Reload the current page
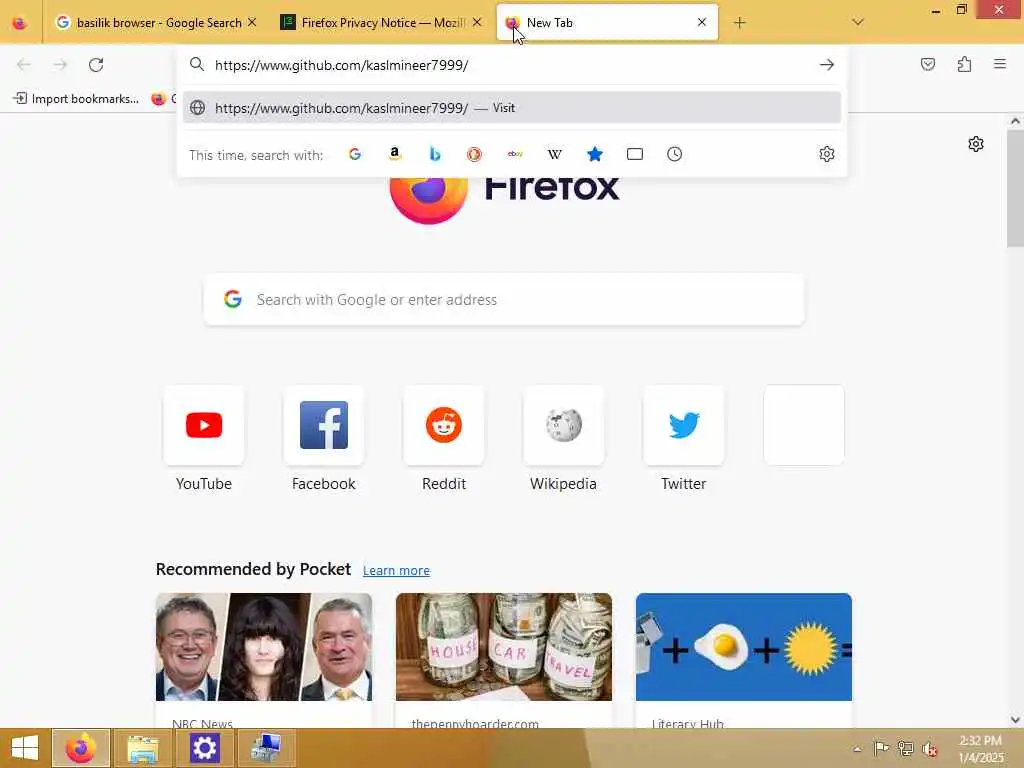The height and width of the screenshot is (768, 1024). tap(96, 65)
